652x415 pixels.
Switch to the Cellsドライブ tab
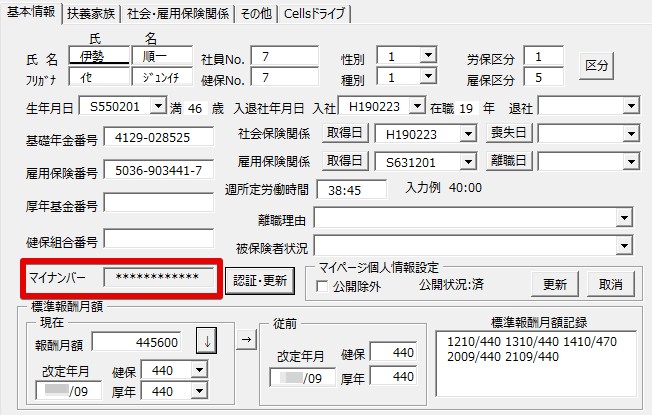coord(314,13)
